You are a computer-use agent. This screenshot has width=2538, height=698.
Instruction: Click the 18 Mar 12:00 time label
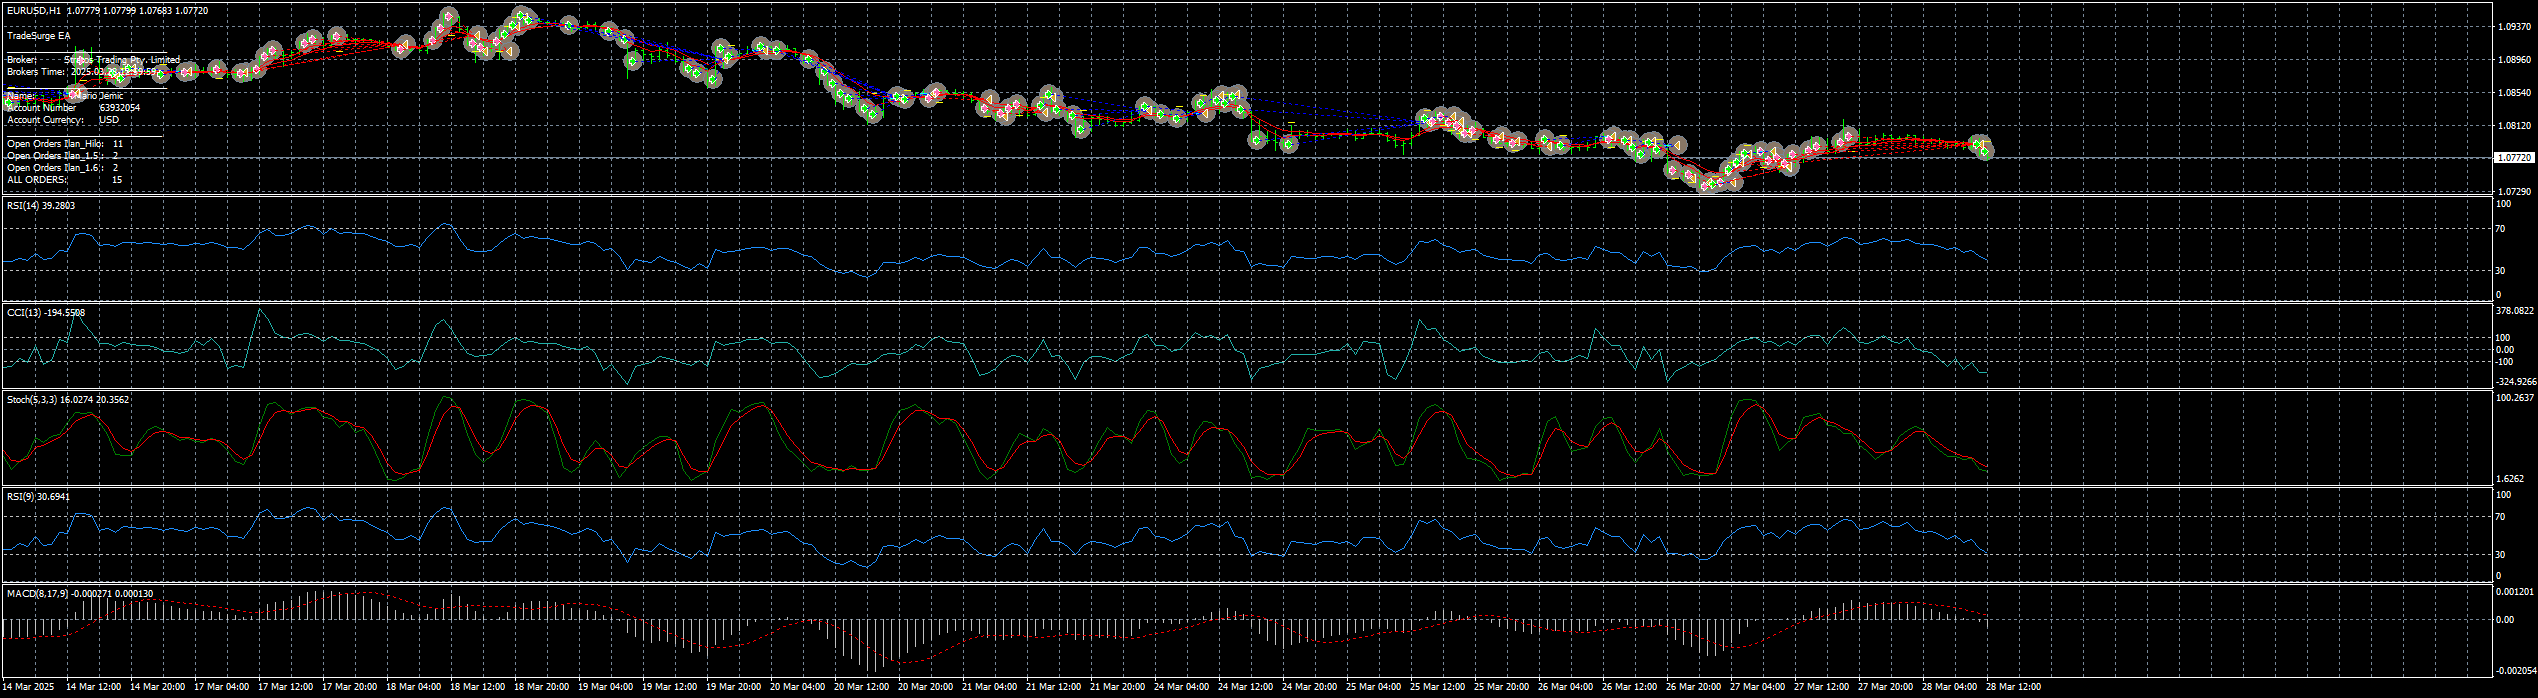[x=477, y=687]
